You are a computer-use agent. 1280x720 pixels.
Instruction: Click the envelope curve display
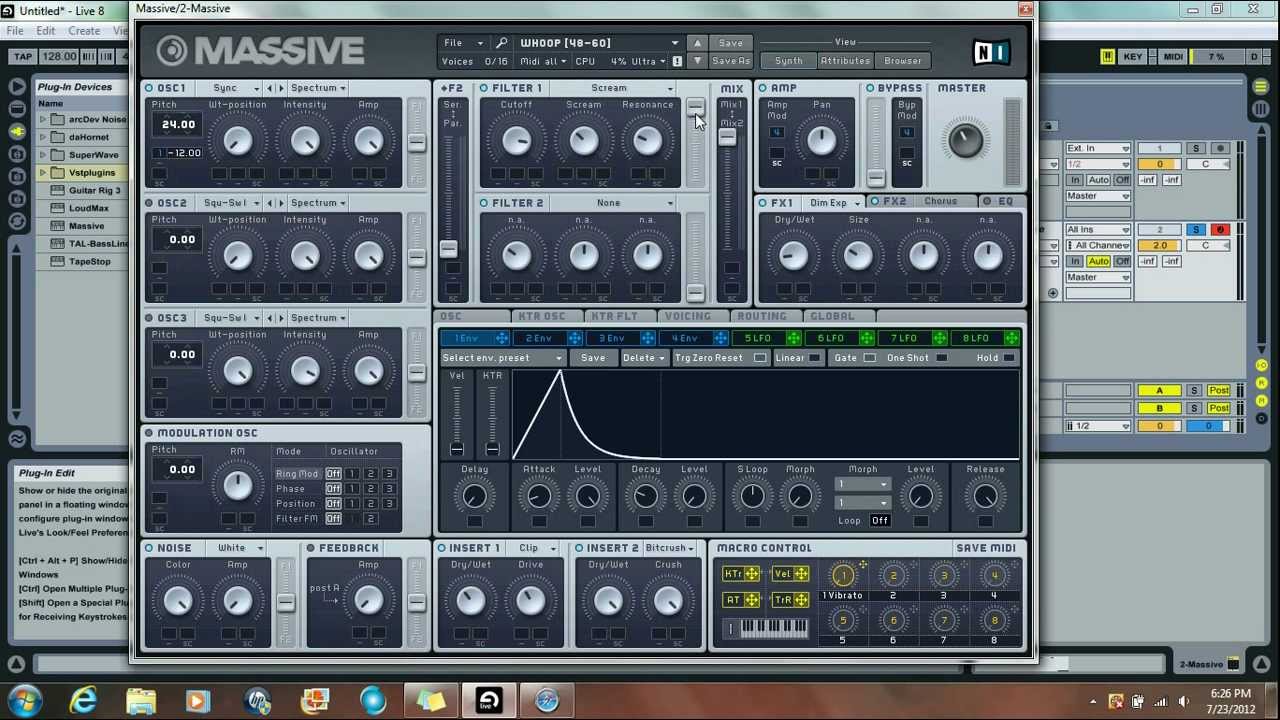coord(765,415)
